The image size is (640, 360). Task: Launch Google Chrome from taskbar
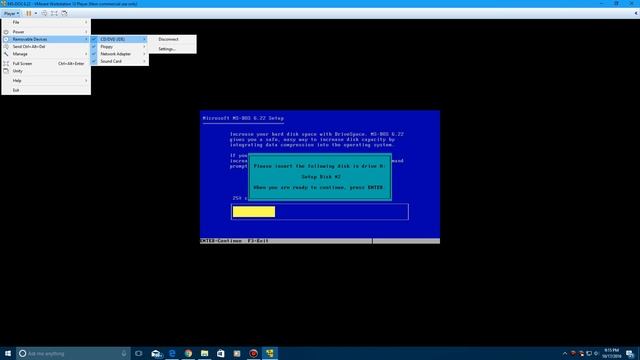click(188, 353)
